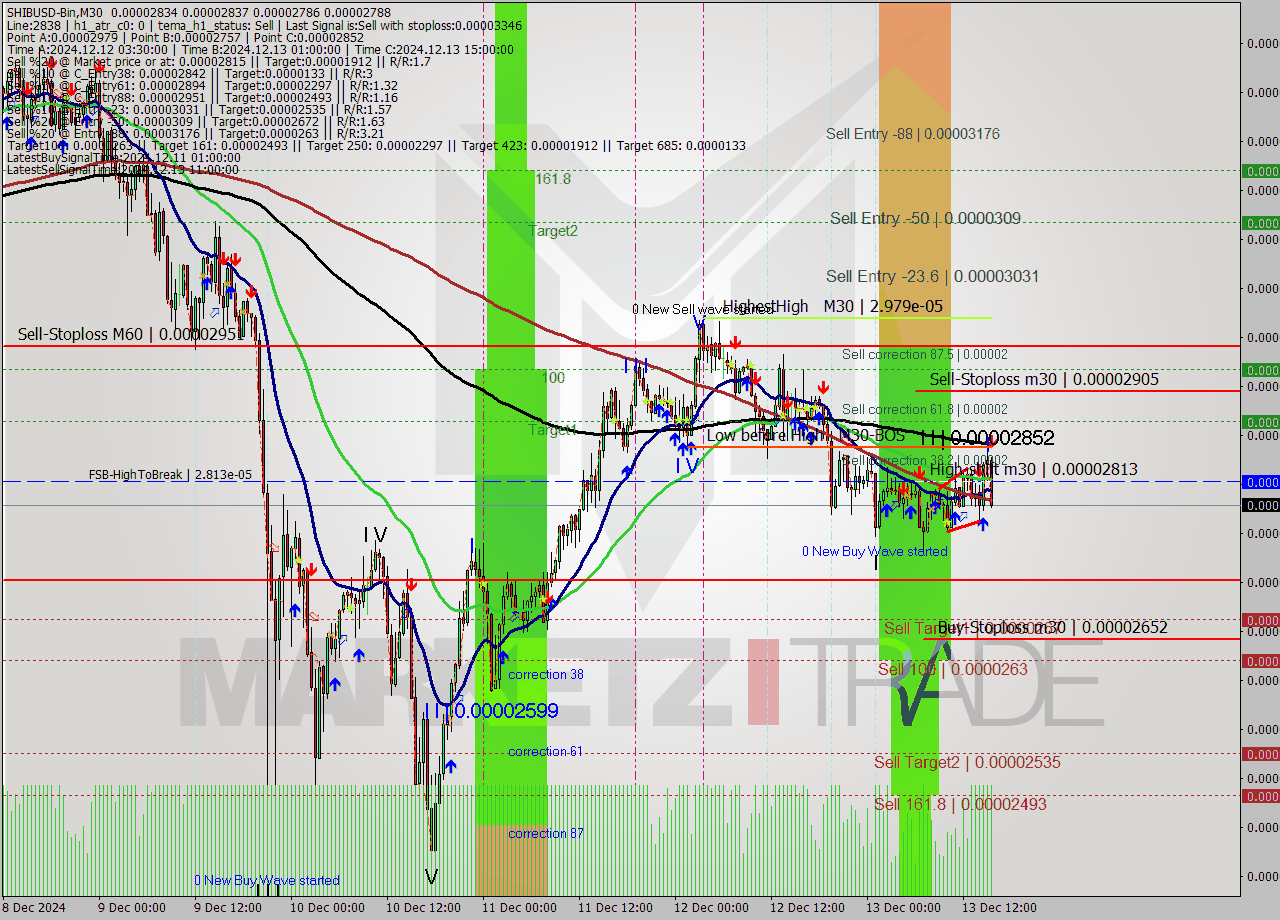The height and width of the screenshot is (920, 1280).
Task: Click the correction 38 label
Action: [546, 675]
